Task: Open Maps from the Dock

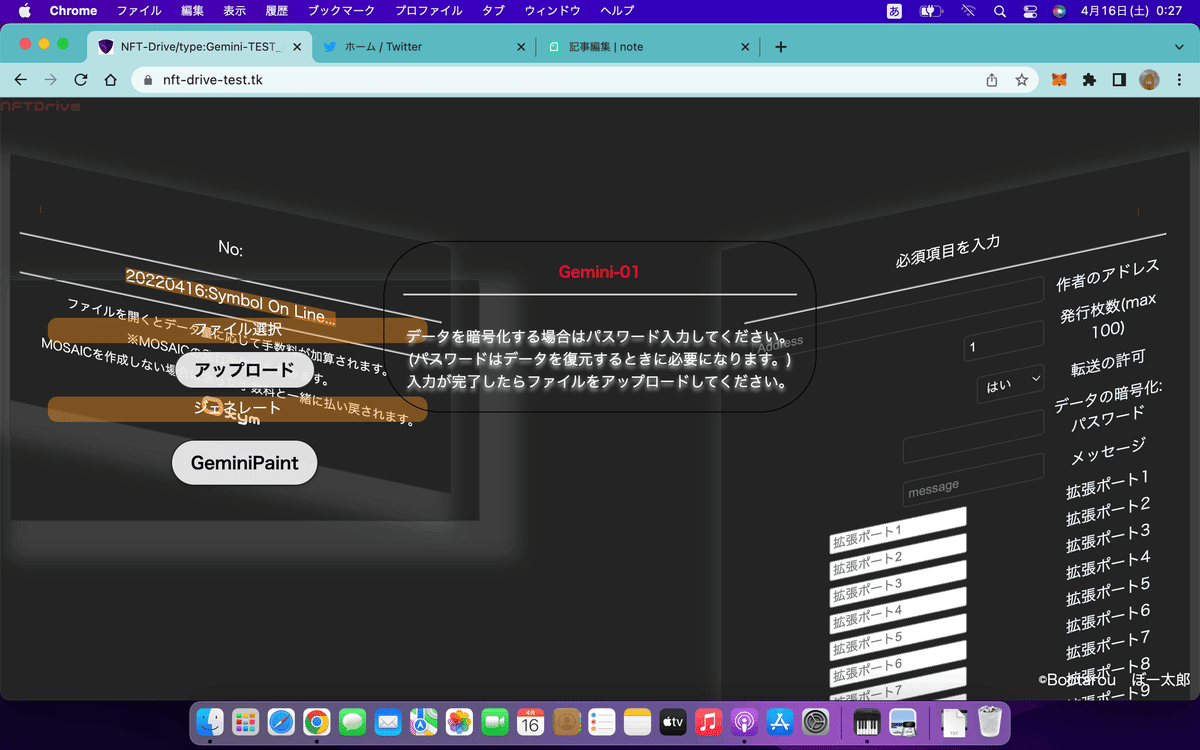Action: [x=424, y=721]
